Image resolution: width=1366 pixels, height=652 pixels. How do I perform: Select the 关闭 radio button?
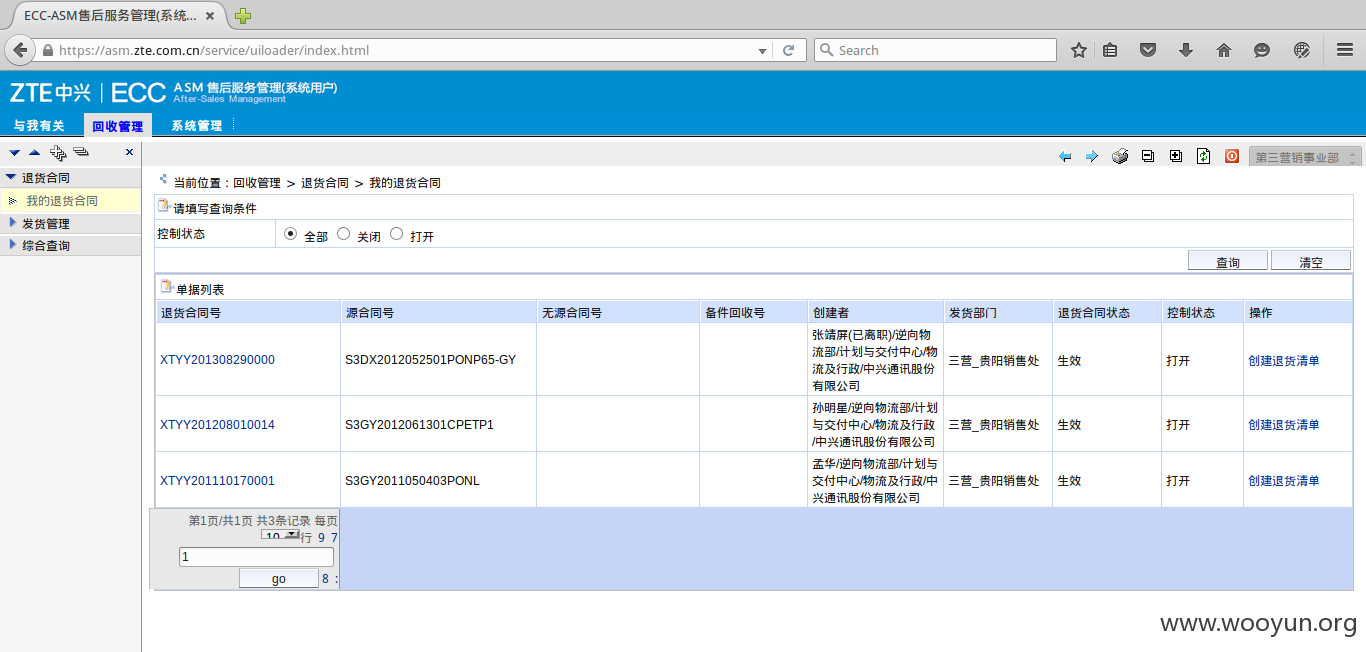[343, 234]
